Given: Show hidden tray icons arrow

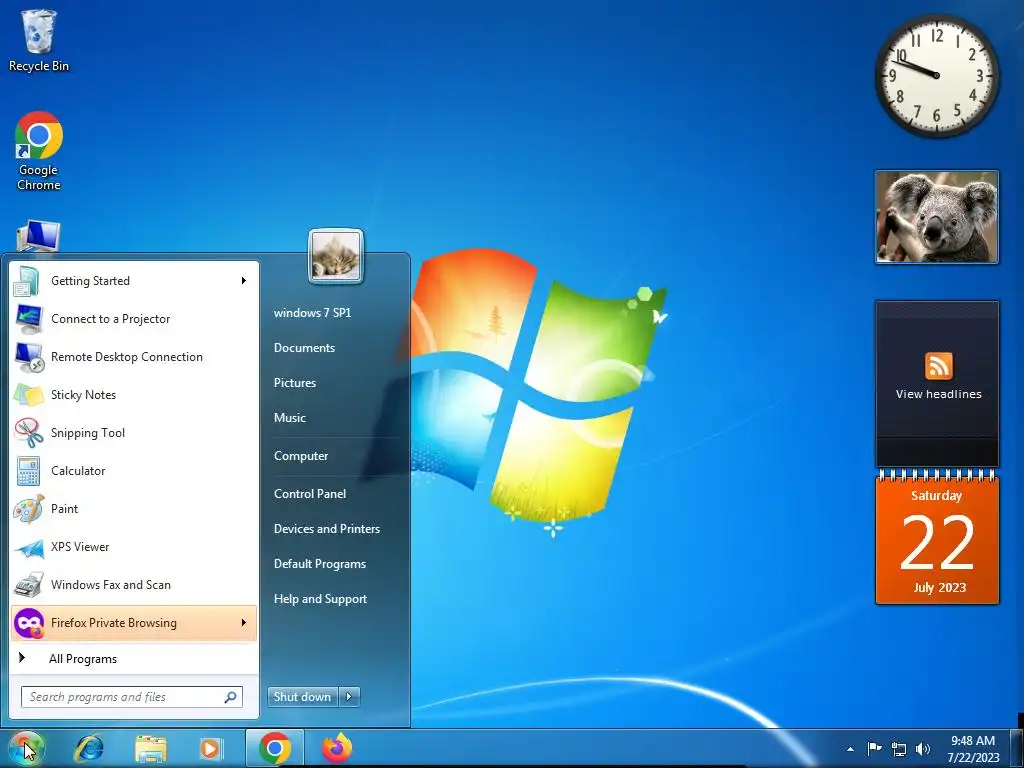Looking at the screenshot, I should pos(850,749).
